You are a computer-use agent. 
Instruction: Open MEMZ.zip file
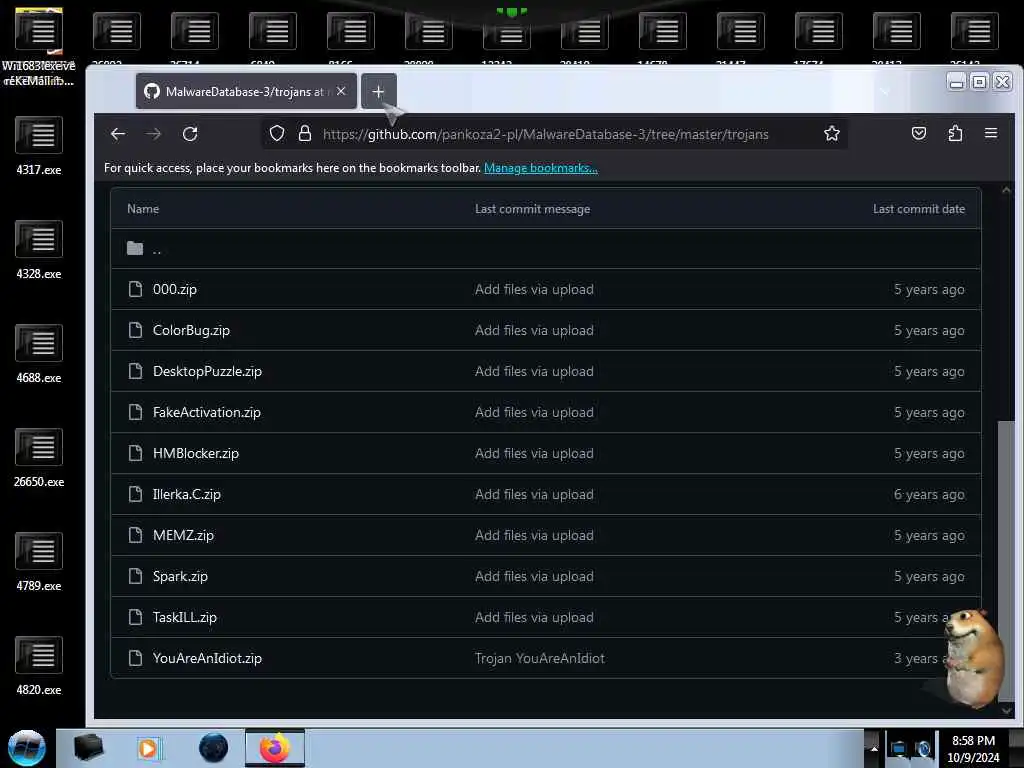click(184, 536)
